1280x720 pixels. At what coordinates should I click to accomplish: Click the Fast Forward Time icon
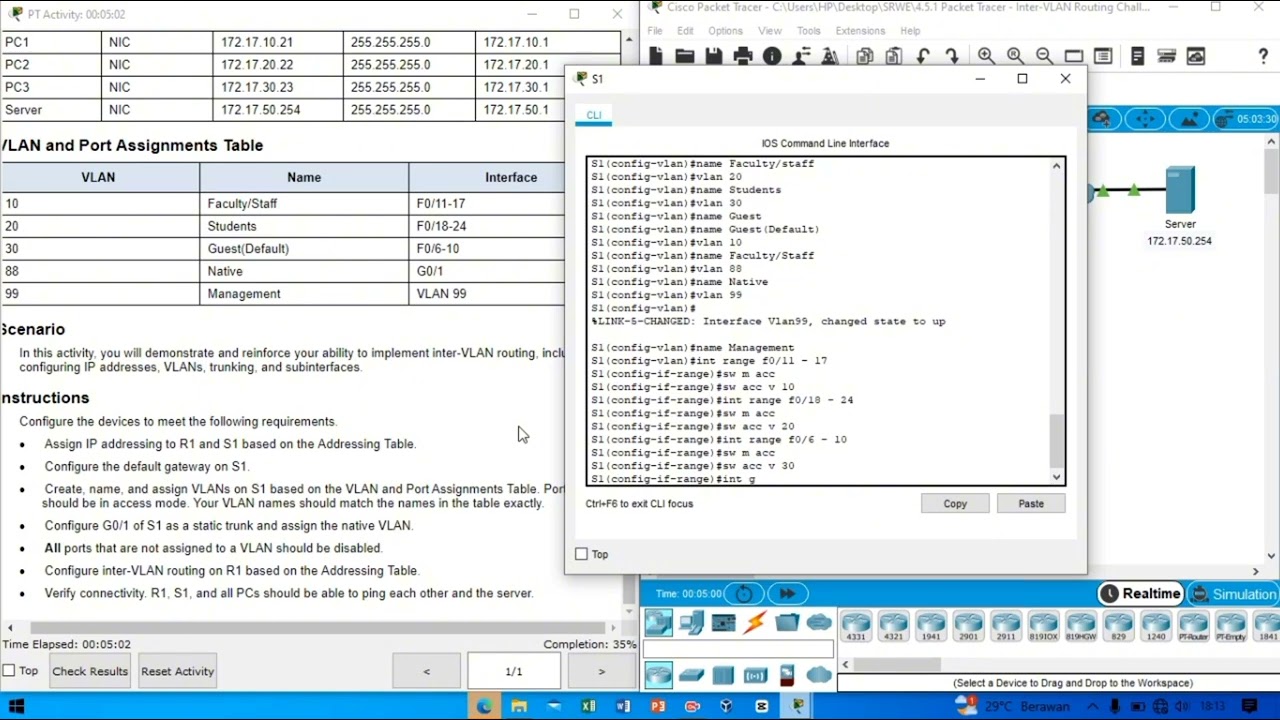click(787, 594)
